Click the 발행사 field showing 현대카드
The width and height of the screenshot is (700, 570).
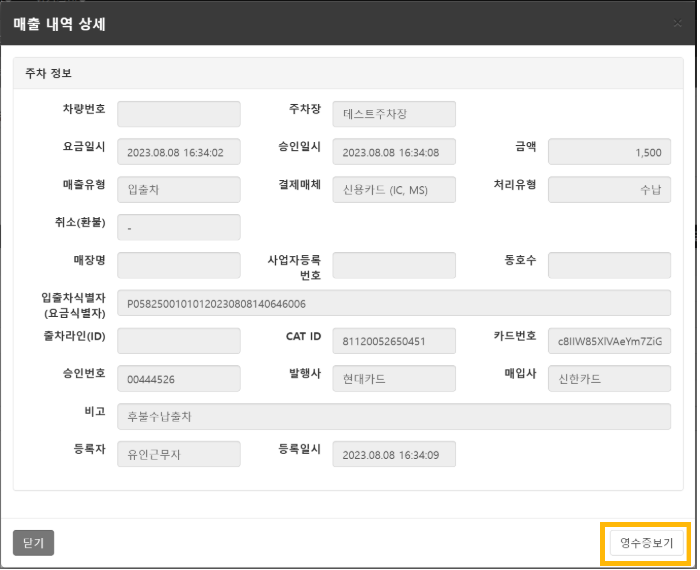coord(395,379)
